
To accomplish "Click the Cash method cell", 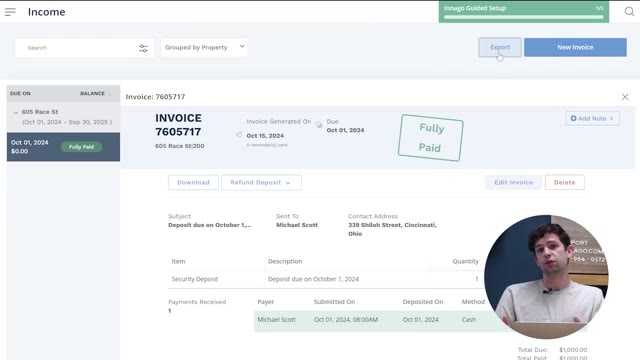I will pyautogui.click(x=469, y=320).
